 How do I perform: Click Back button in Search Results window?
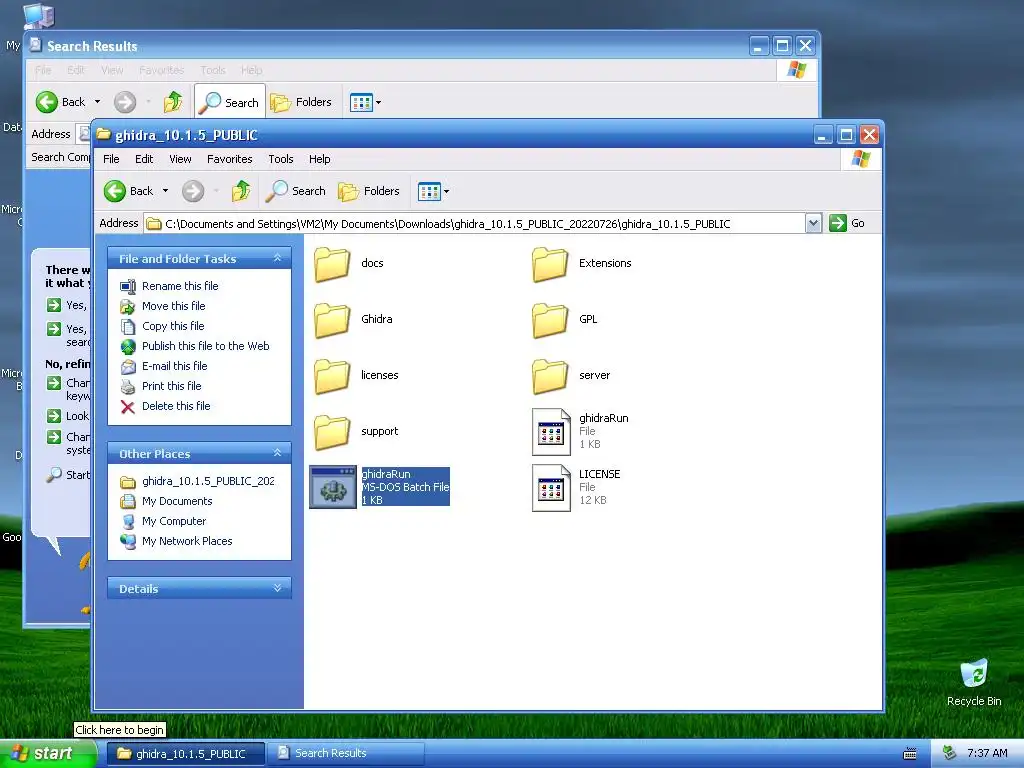[x=61, y=103]
